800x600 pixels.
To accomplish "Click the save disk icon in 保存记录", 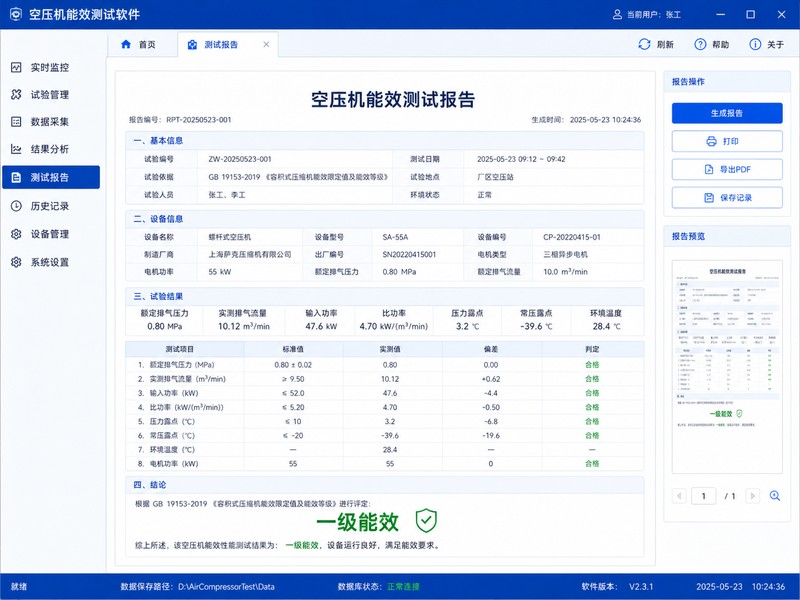I will 709,197.
